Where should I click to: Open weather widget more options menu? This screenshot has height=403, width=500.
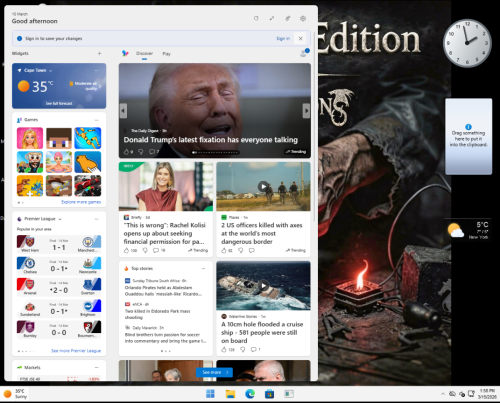tap(97, 70)
